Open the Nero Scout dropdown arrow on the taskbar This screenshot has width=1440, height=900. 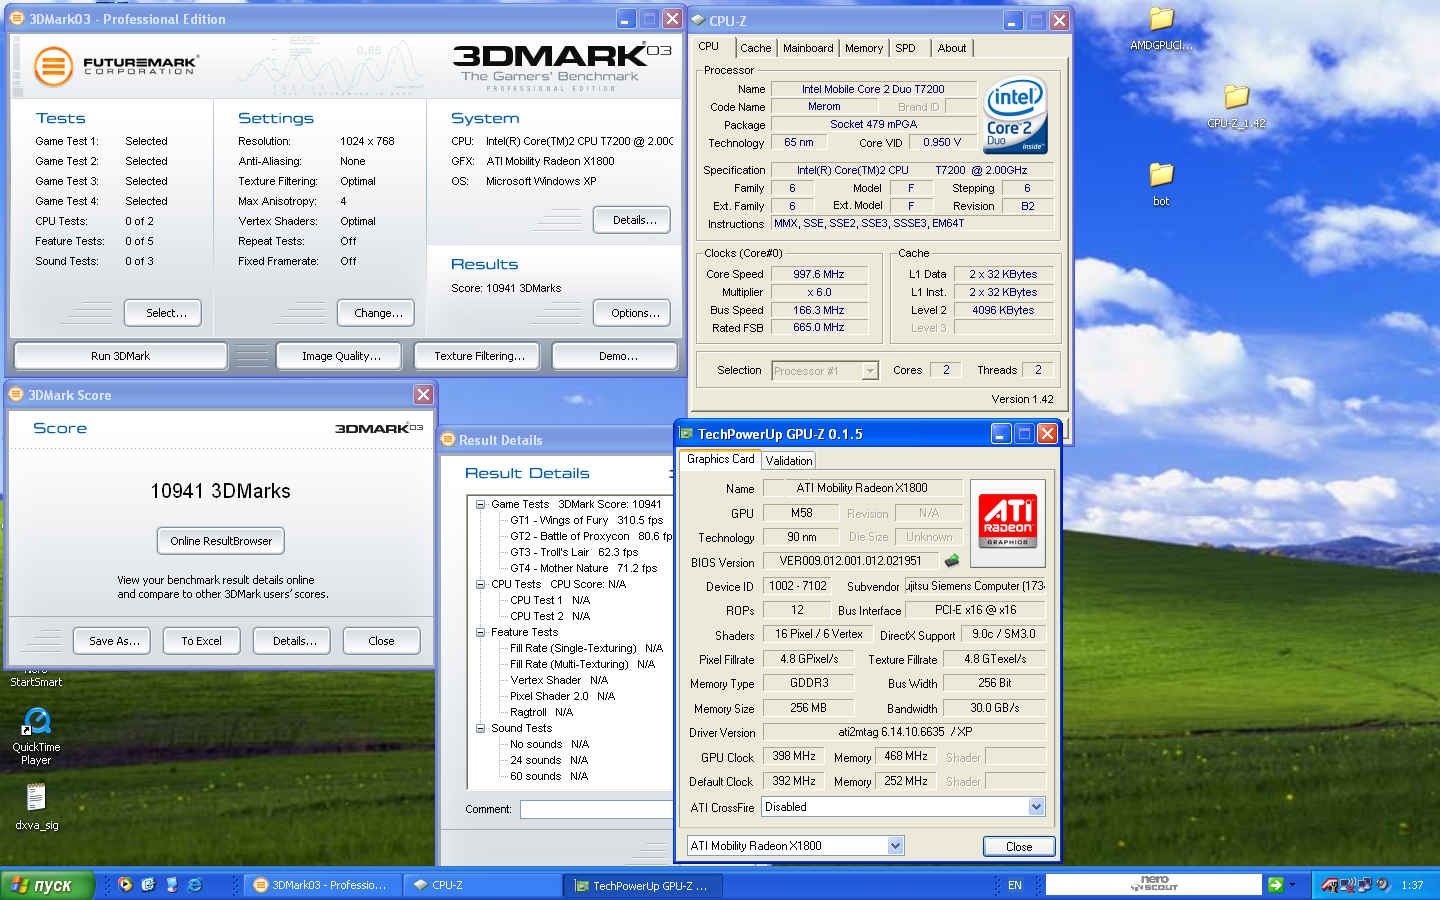click(x=1292, y=885)
